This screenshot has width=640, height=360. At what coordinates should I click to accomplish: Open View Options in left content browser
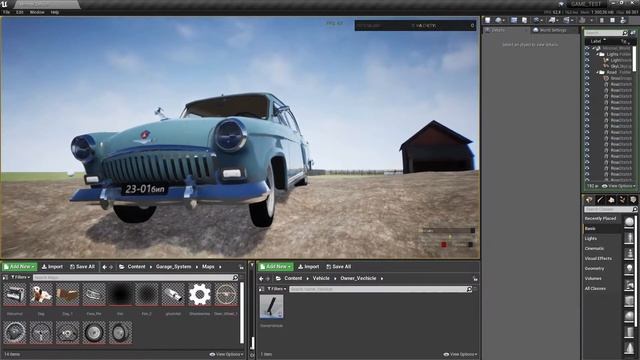tap(227, 355)
